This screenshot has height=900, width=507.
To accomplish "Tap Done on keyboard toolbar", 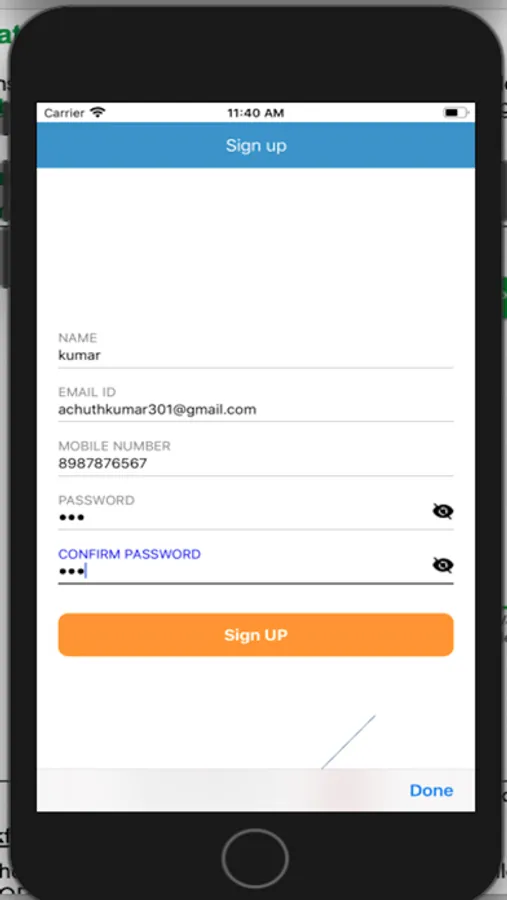I will pos(431,790).
